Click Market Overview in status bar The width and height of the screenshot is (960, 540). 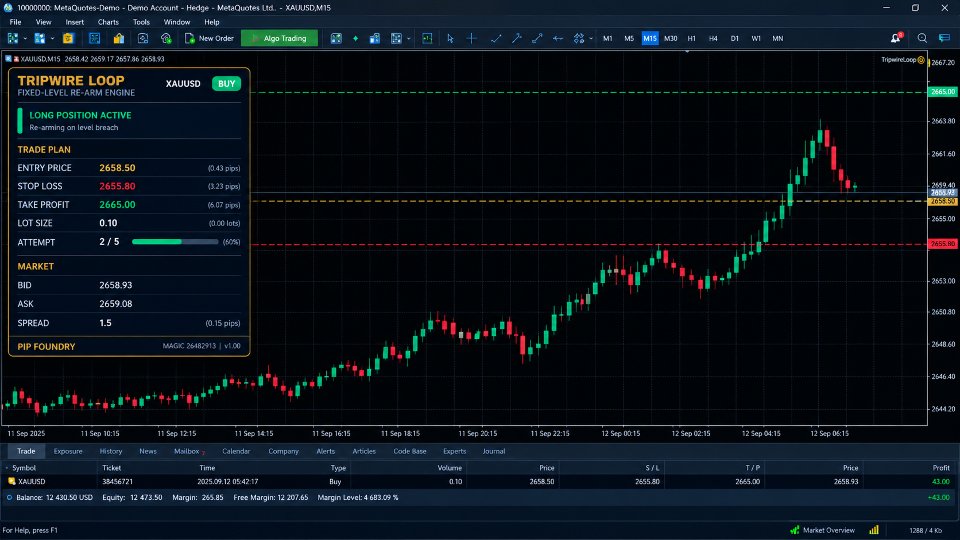tap(822, 530)
